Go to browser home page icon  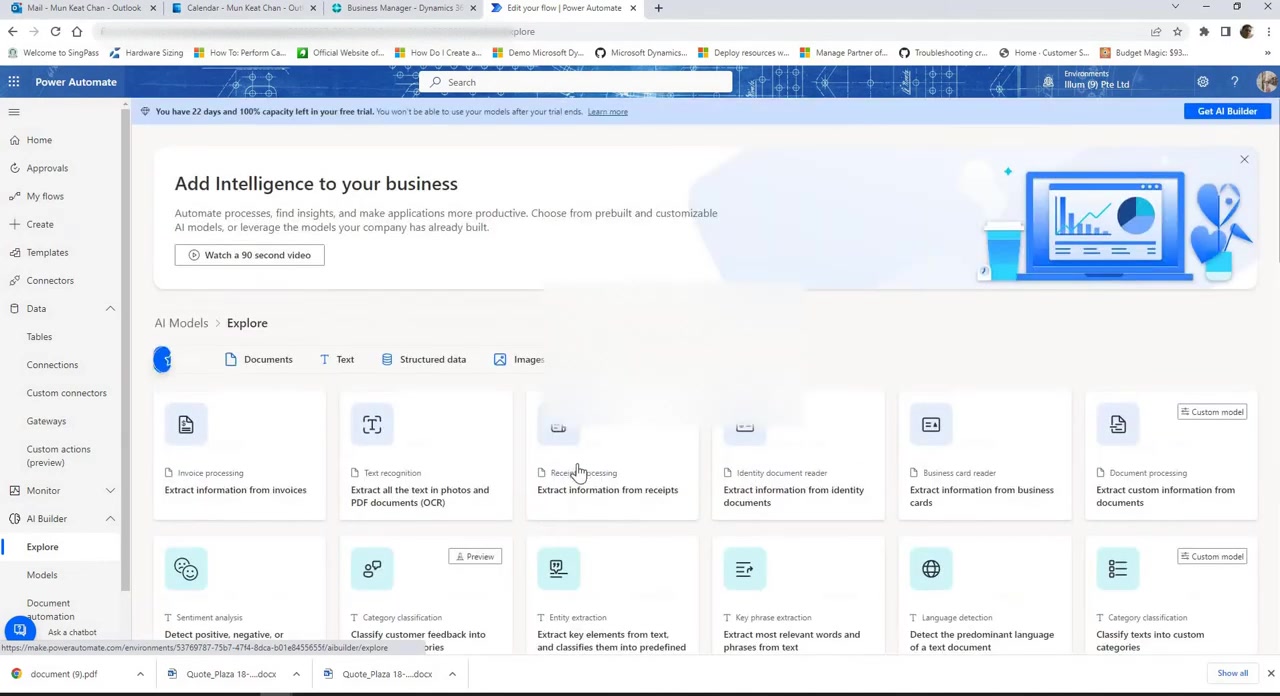coord(77,32)
